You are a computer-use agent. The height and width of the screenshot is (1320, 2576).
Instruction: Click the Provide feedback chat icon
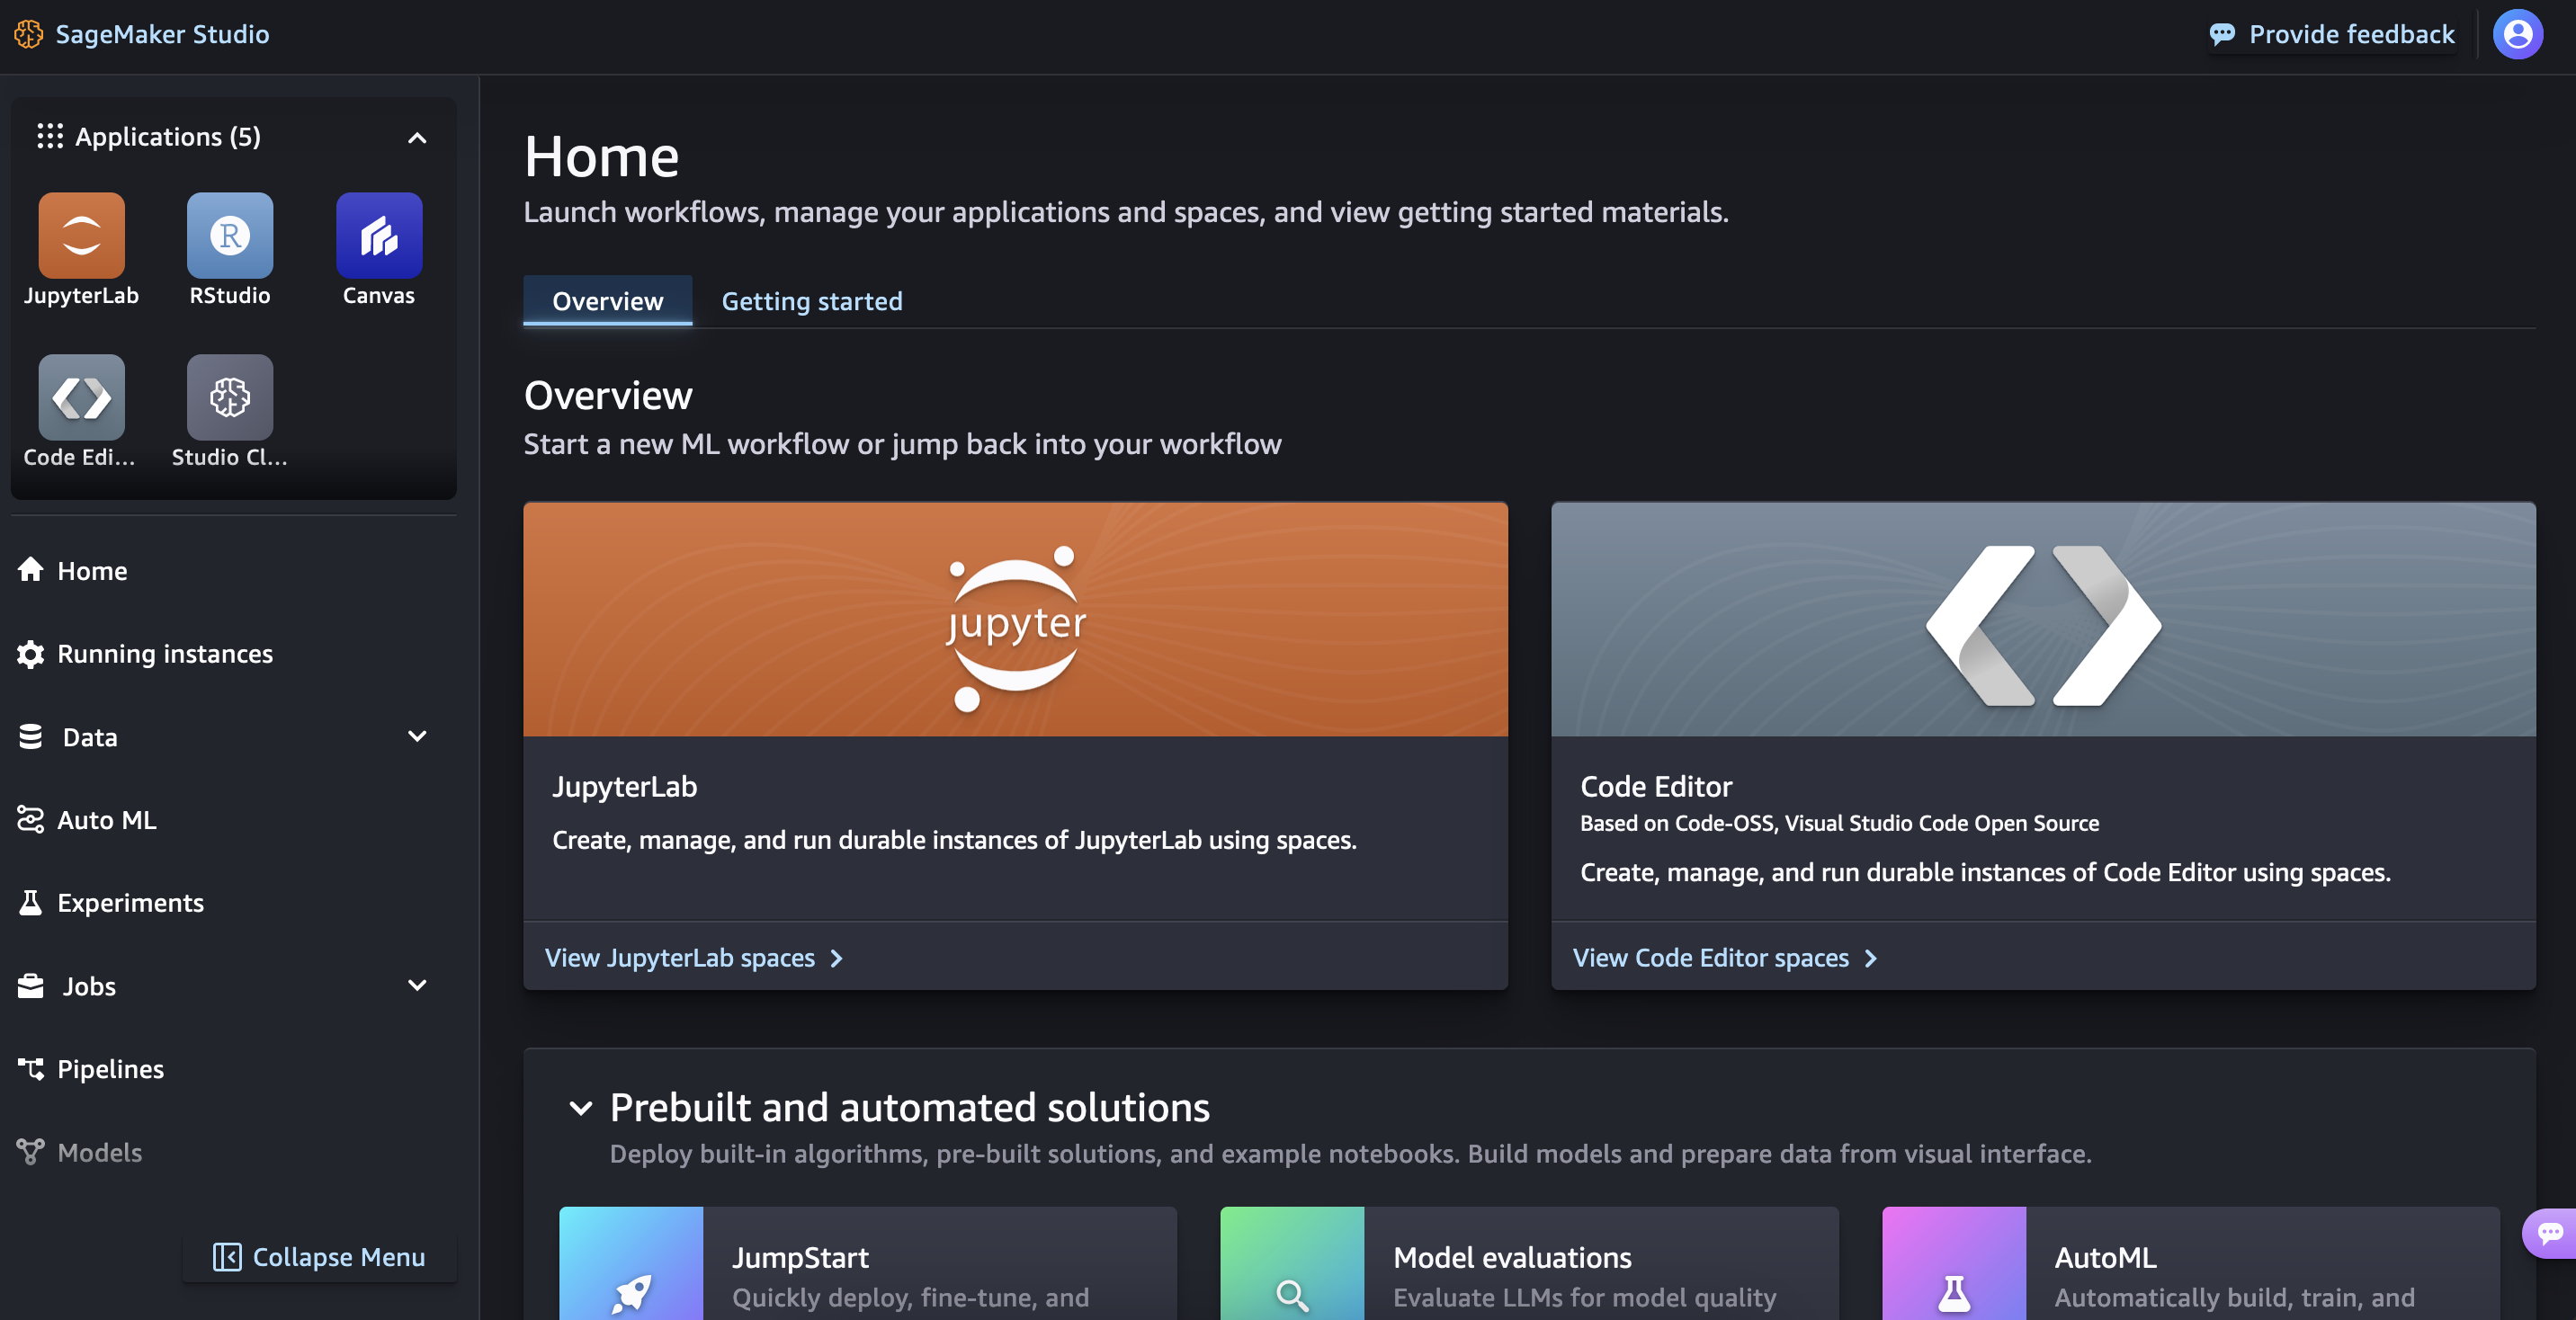point(2222,34)
